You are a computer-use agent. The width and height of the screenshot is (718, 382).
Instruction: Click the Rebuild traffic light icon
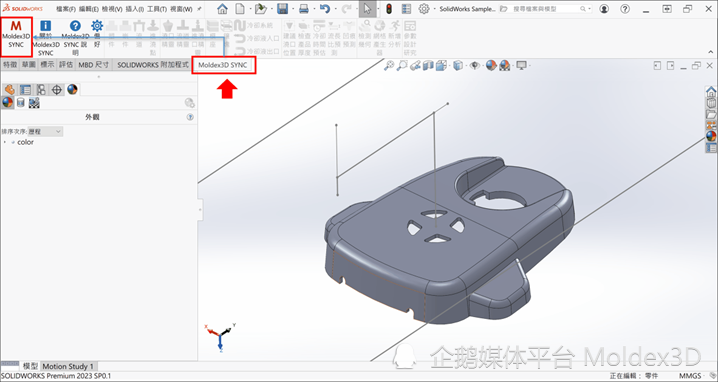(389, 9)
